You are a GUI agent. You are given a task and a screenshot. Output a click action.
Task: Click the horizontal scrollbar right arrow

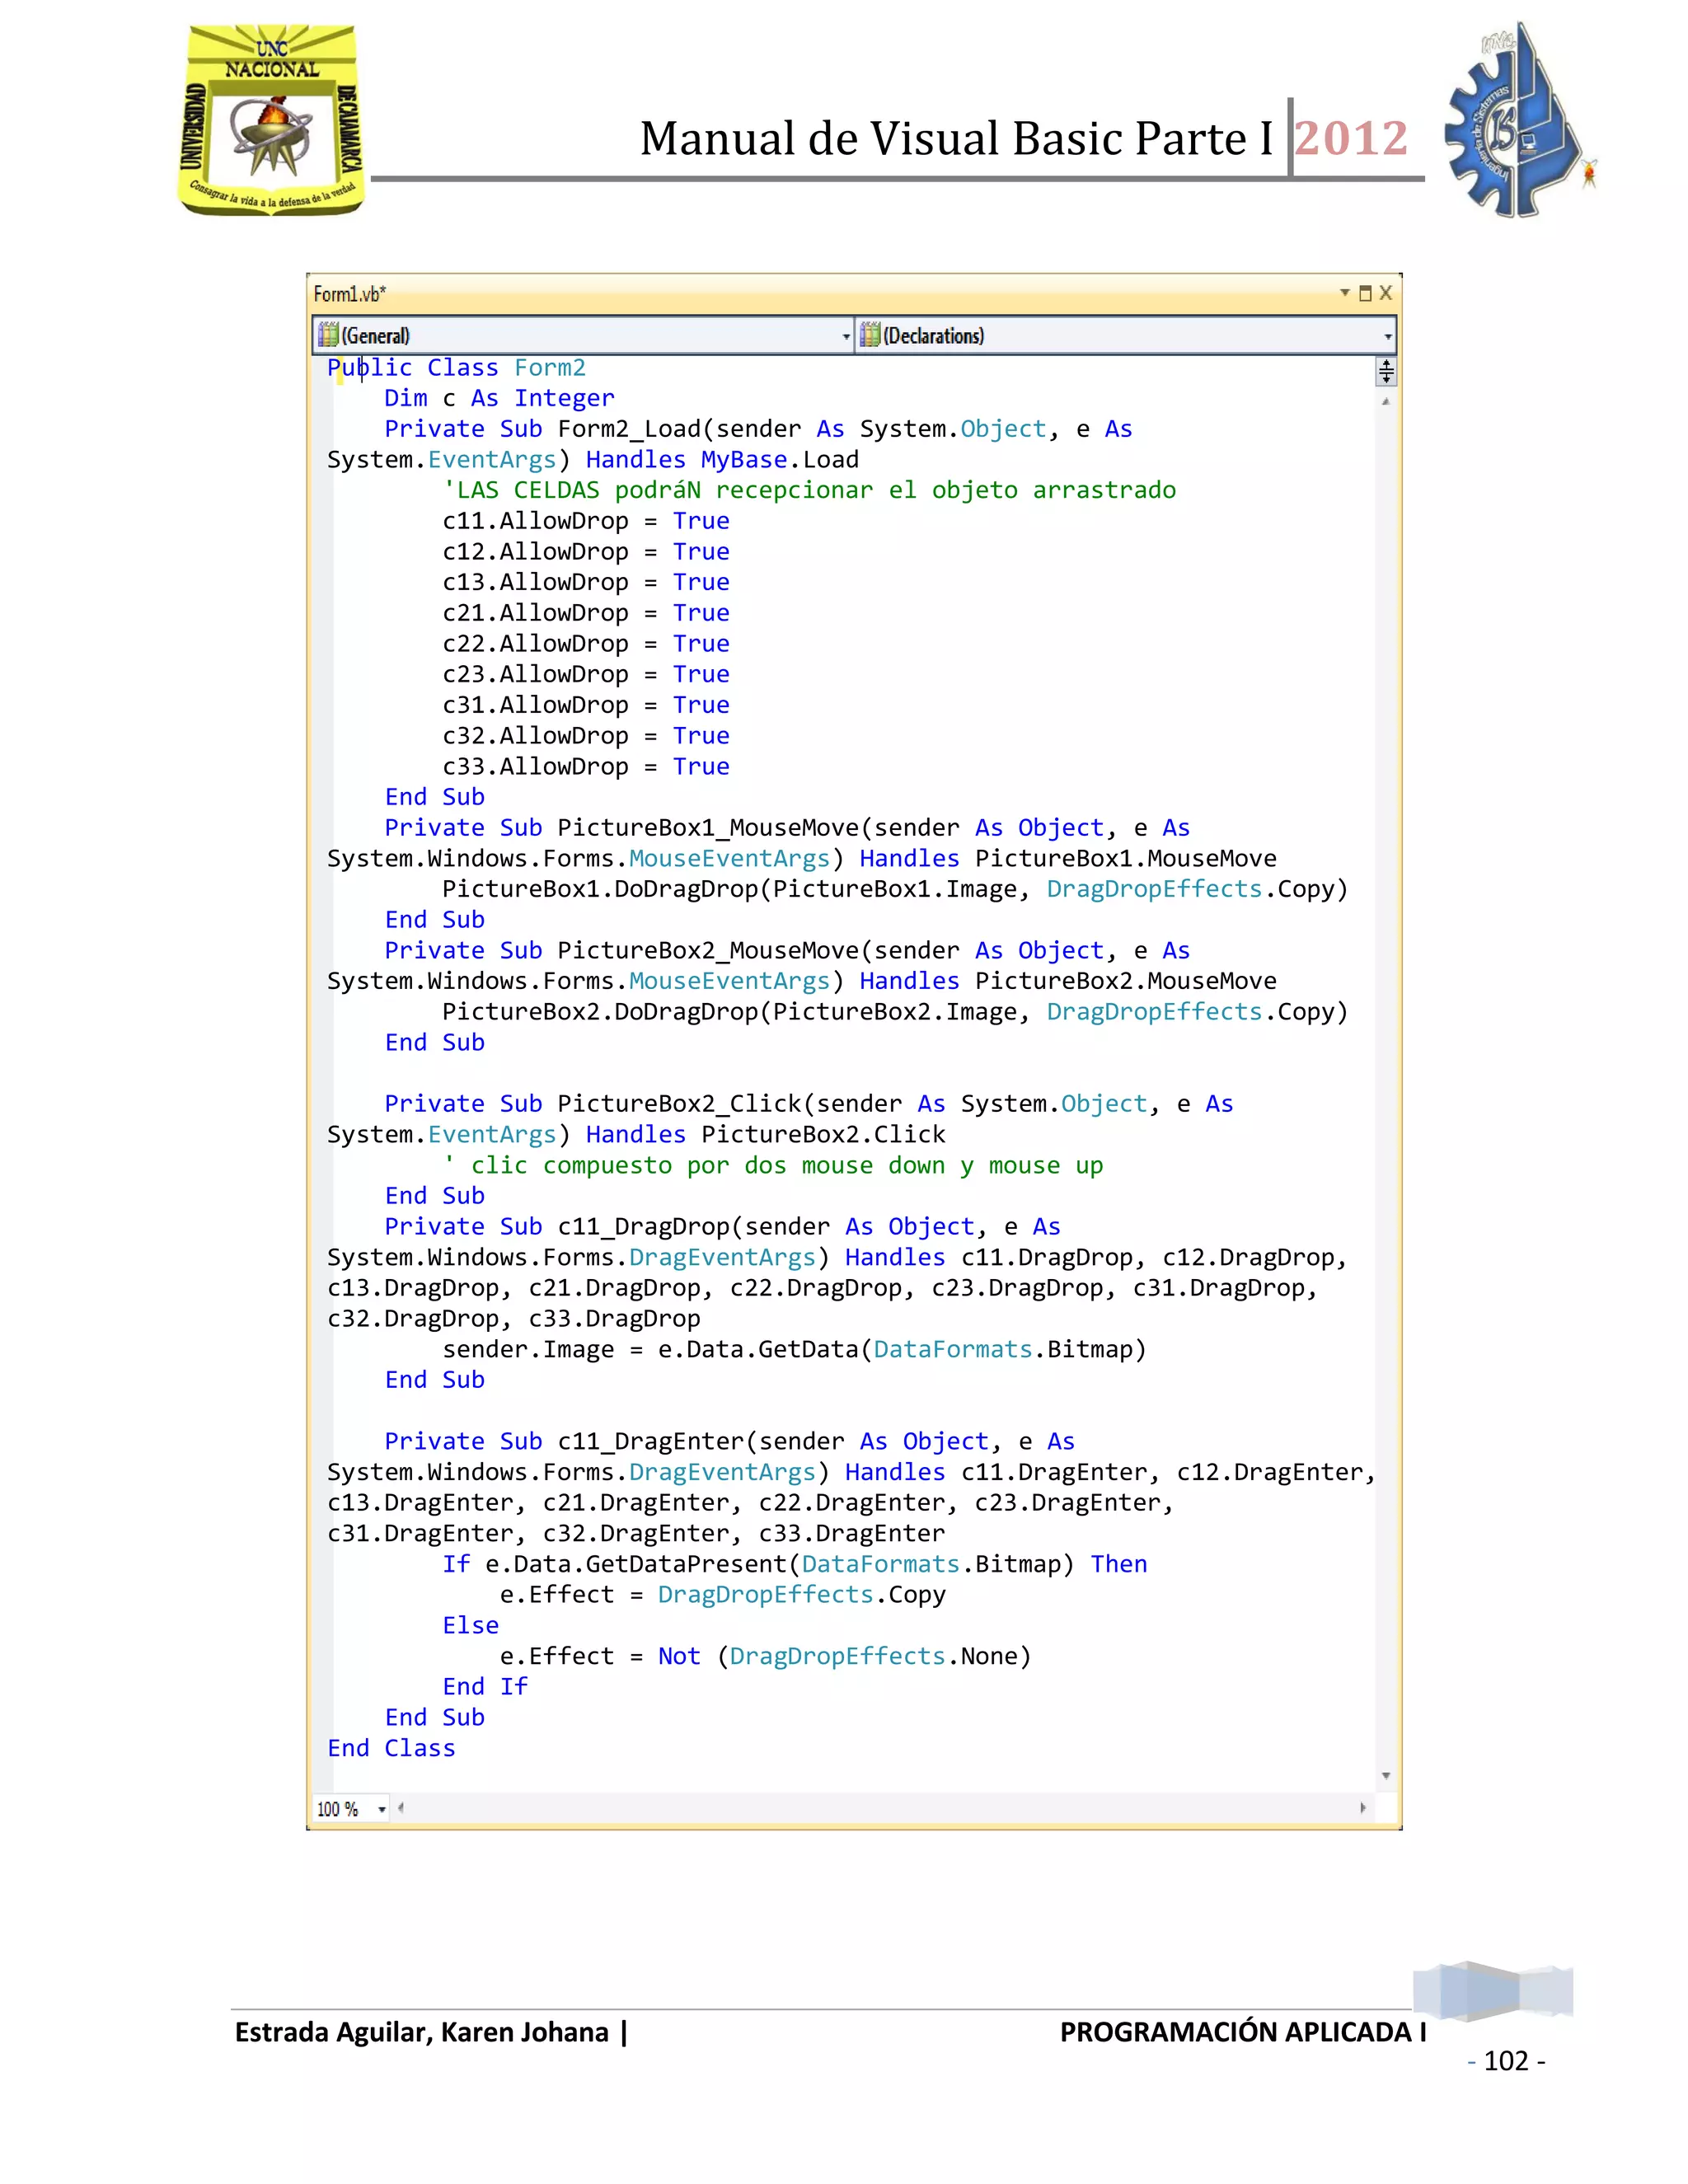(x=1363, y=1808)
